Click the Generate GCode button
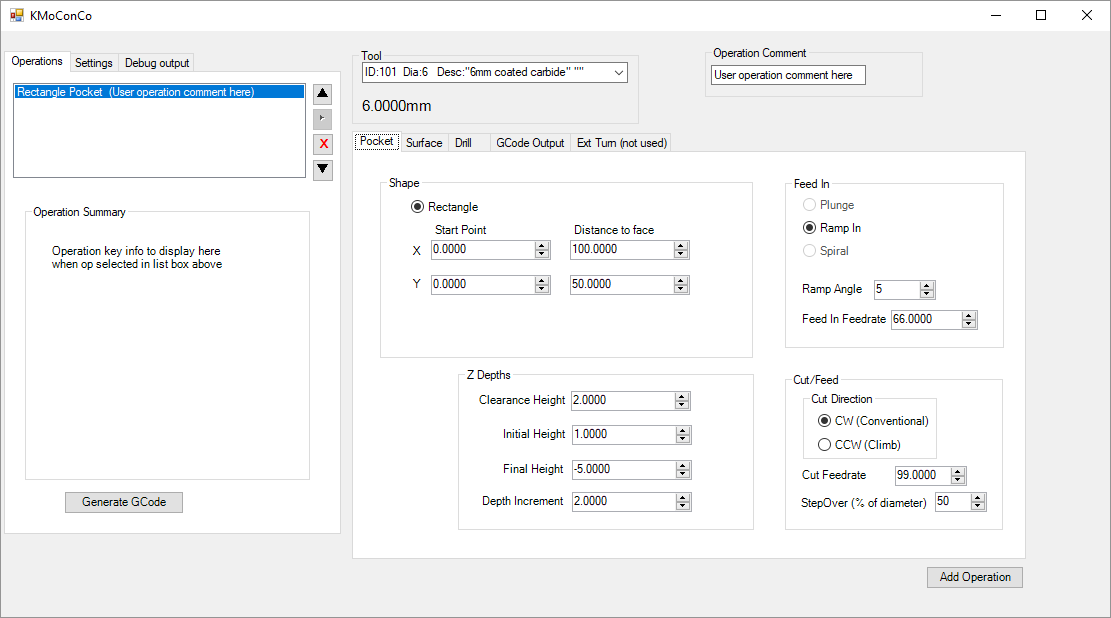This screenshot has width=1111, height=618. 124,502
